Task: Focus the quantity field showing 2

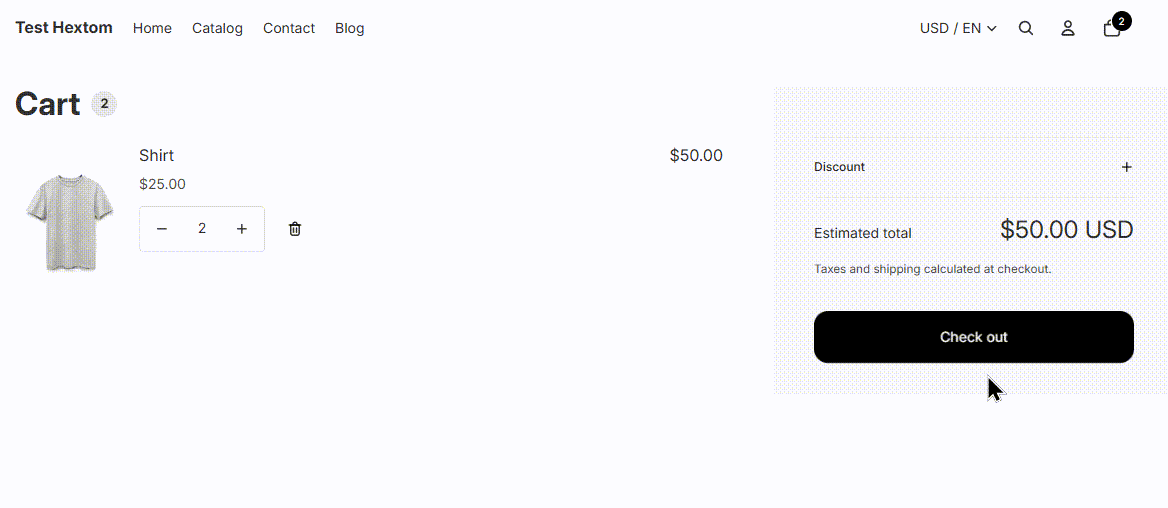Action: (x=202, y=229)
